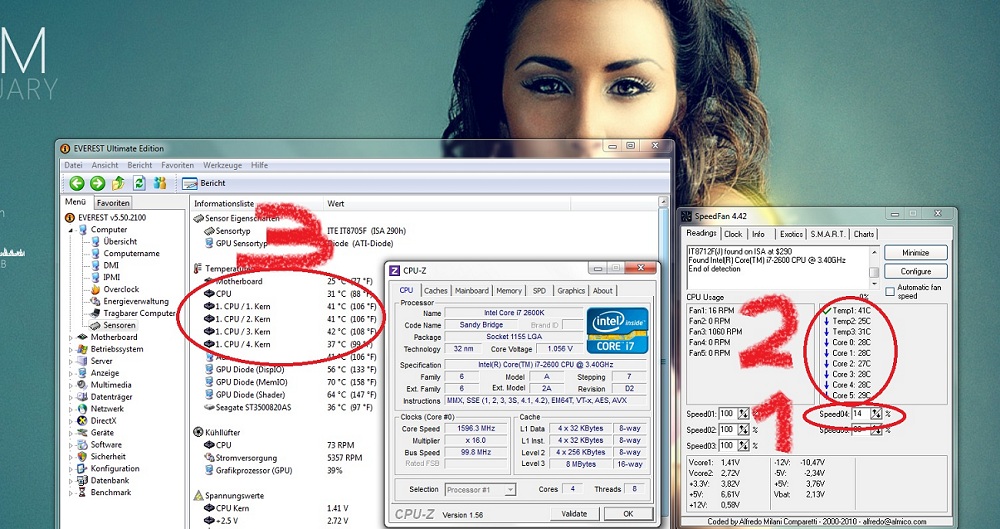Viewport: 1000px width, 529px height.
Task: Click the Speed01 spinner arrows
Action: click(744, 414)
